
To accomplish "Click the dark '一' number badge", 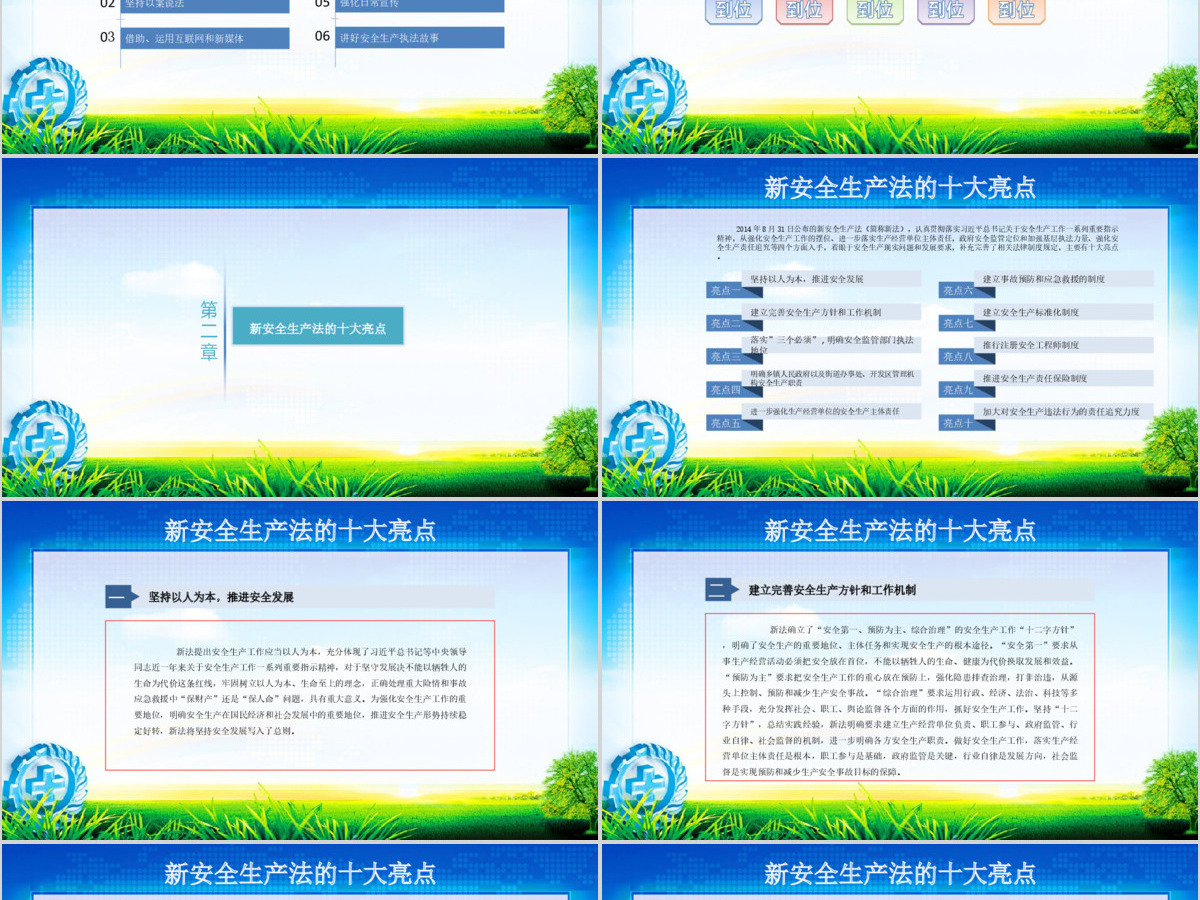I will click(122, 597).
